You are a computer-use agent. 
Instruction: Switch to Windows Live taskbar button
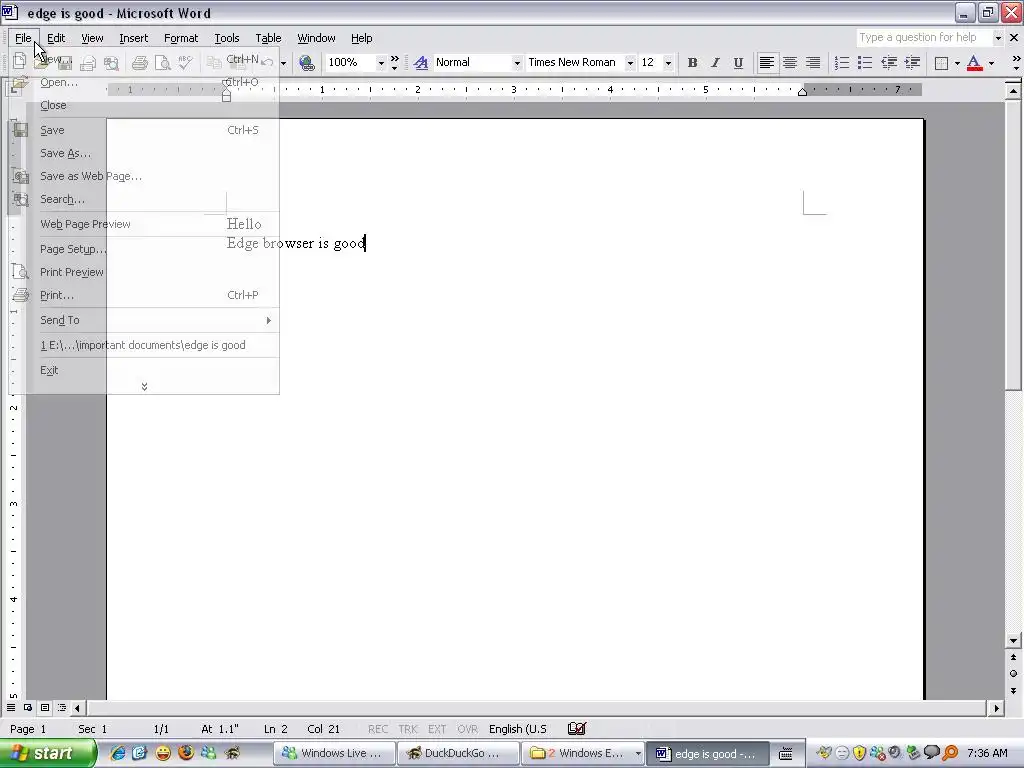click(x=334, y=753)
